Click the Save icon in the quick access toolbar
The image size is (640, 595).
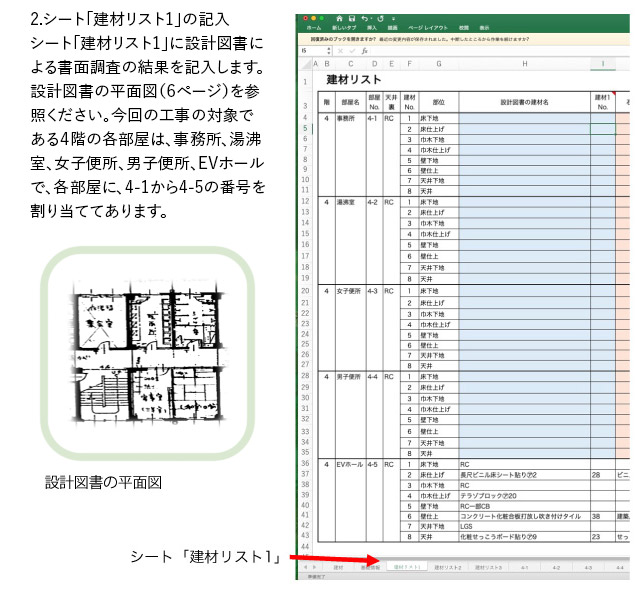[x=351, y=18]
